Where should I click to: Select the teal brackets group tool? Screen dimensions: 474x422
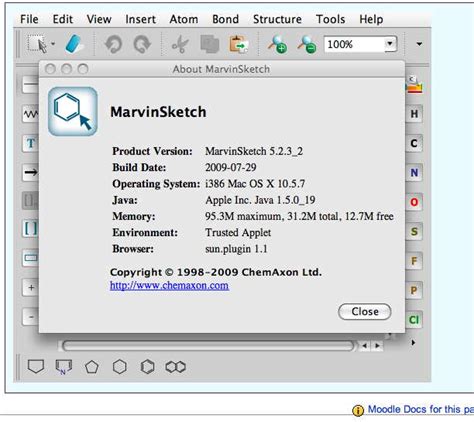[x=31, y=229]
